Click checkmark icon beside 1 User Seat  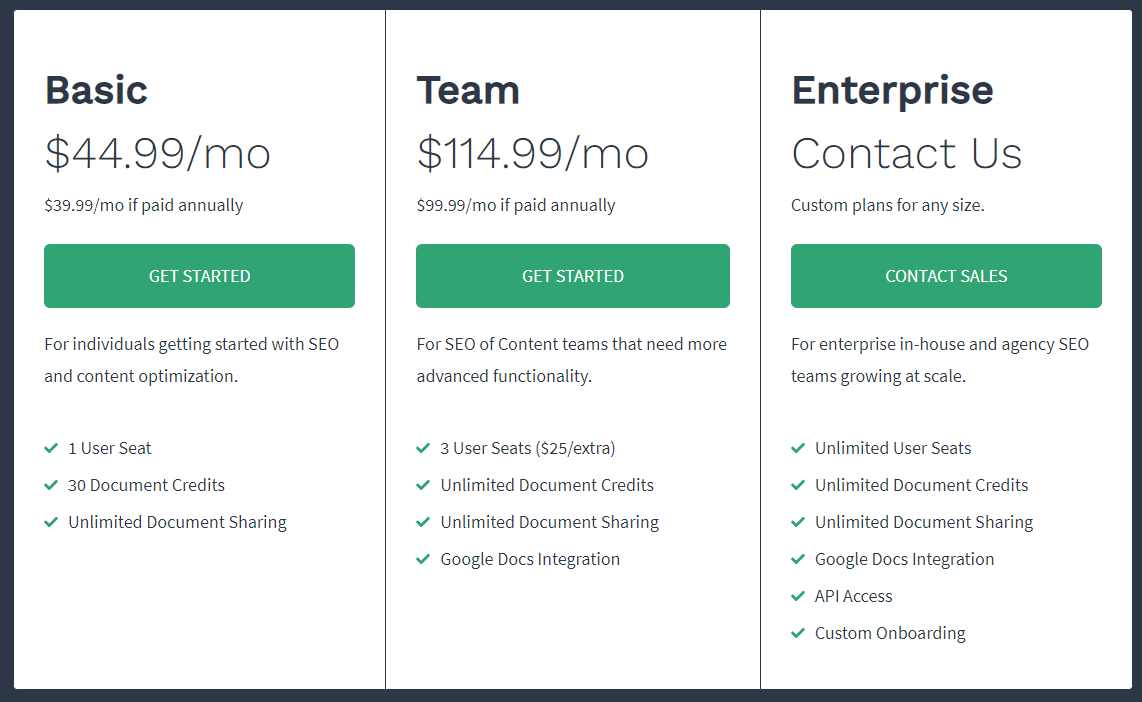(x=51, y=448)
